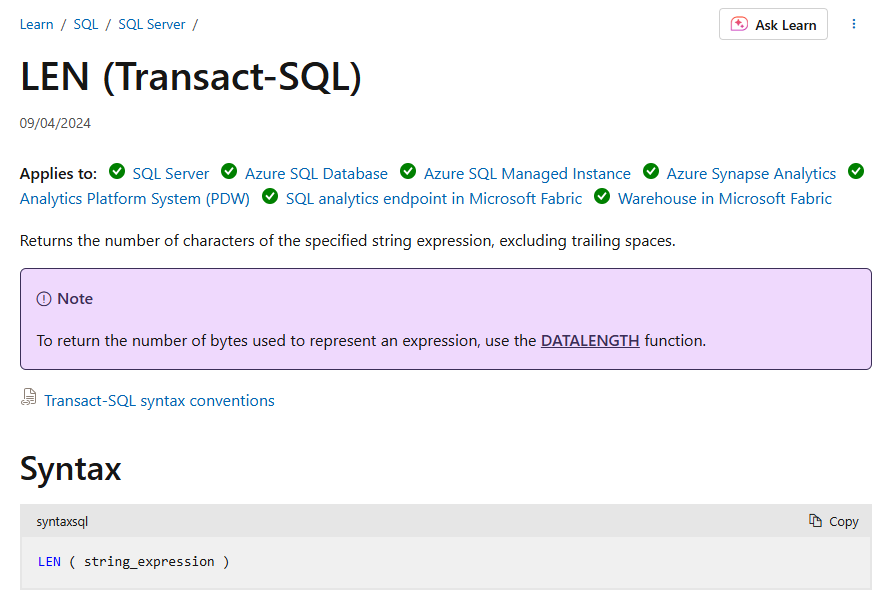Open Transact-SQL syntax conventions link
Viewport: 886px width, 599px height.
click(159, 401)
